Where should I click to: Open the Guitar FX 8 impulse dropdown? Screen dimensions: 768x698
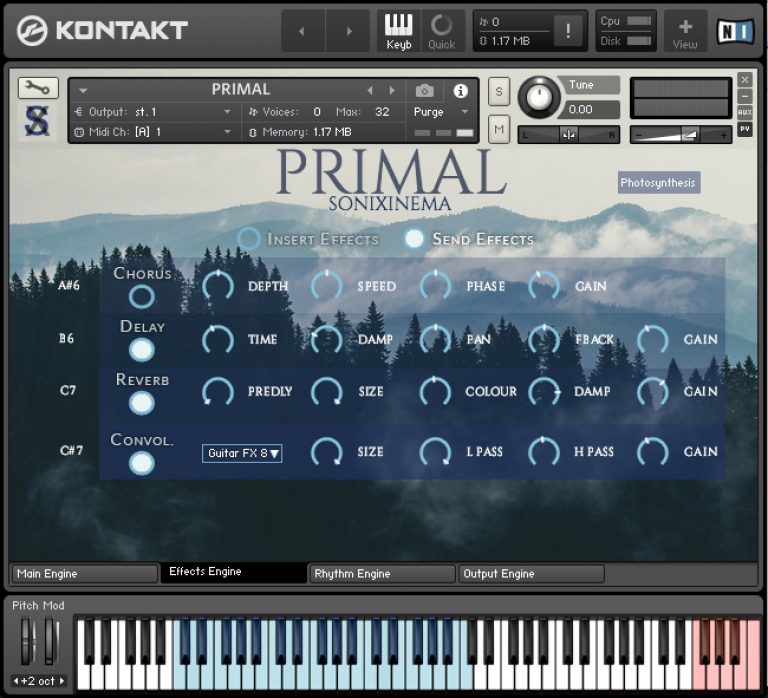242,453
